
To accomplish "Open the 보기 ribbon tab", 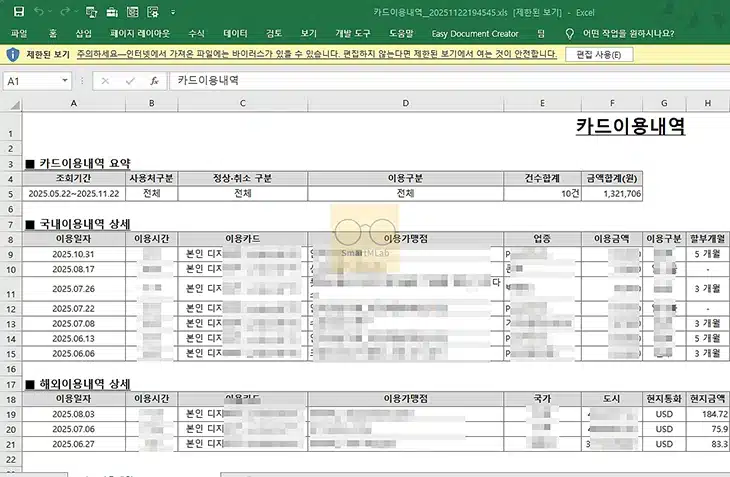I will pyautogui.click(x=309, y=34).
